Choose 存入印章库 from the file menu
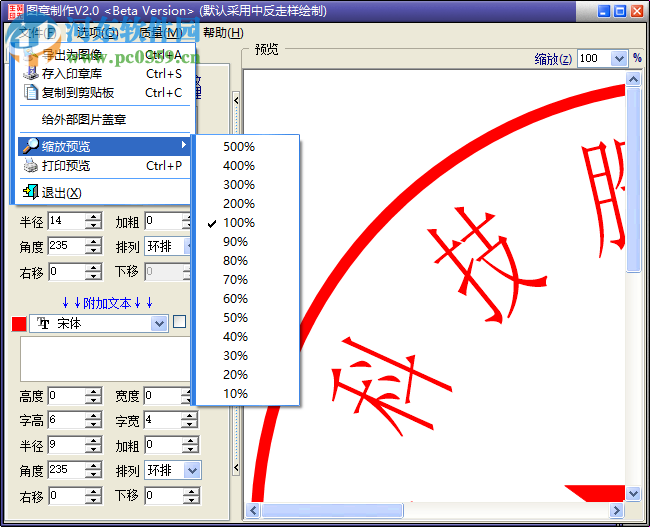650x527 pixels. click(x=104, y=73)
